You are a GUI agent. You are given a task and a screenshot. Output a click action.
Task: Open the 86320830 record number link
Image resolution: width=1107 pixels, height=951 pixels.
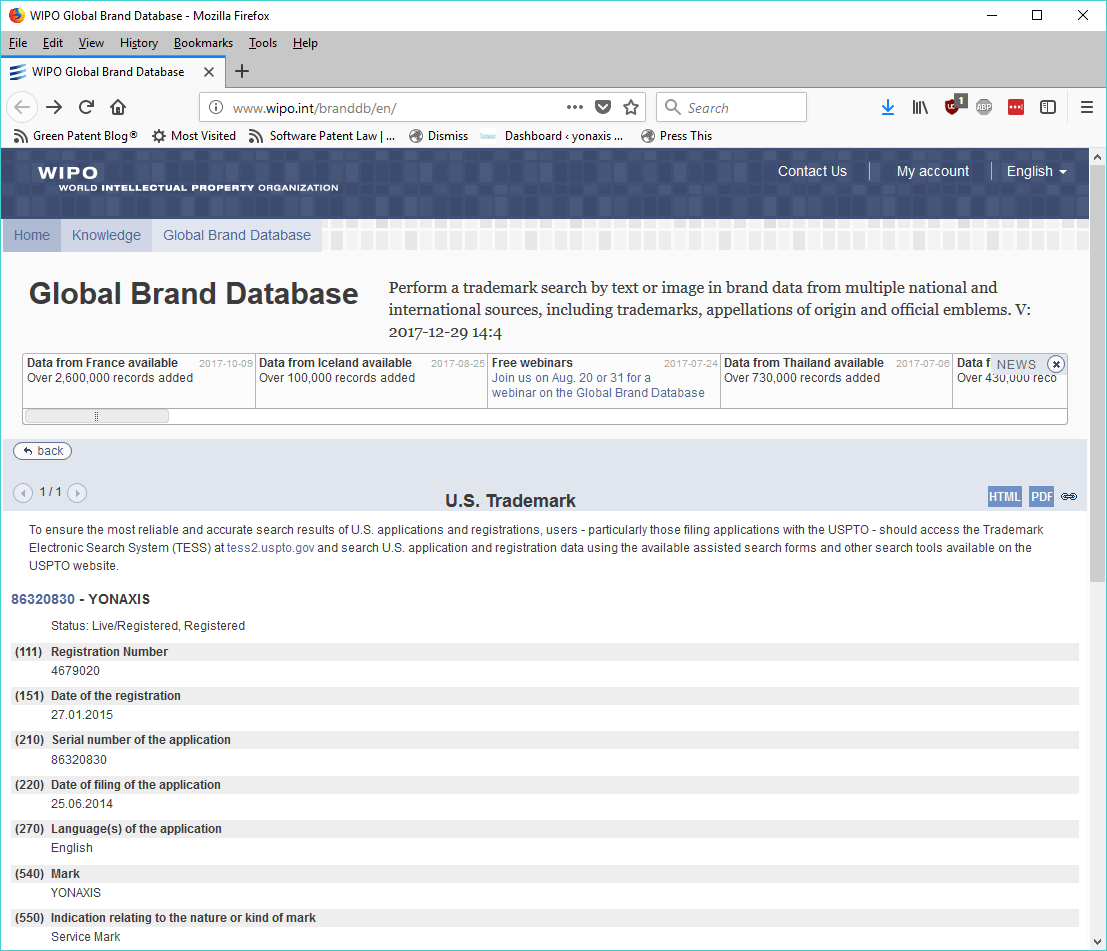coord(43,599)
